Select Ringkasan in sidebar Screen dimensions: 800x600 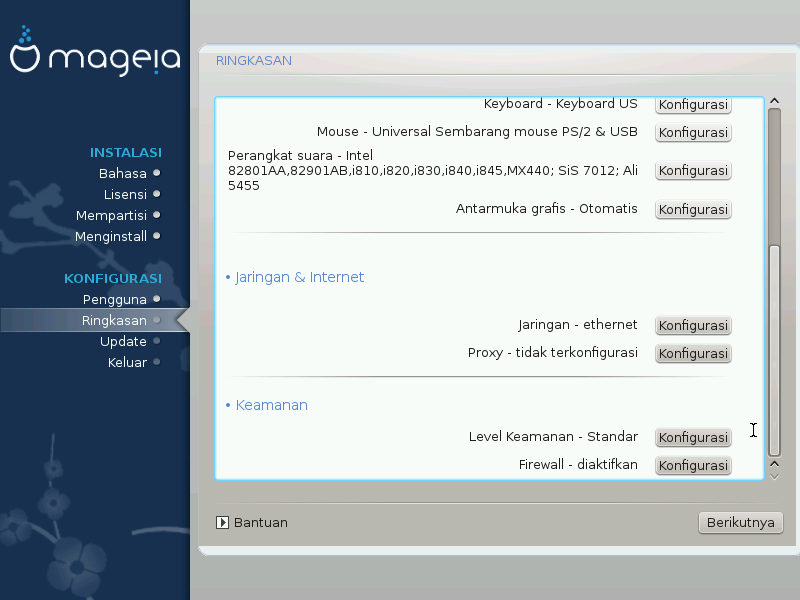point(114,320)
